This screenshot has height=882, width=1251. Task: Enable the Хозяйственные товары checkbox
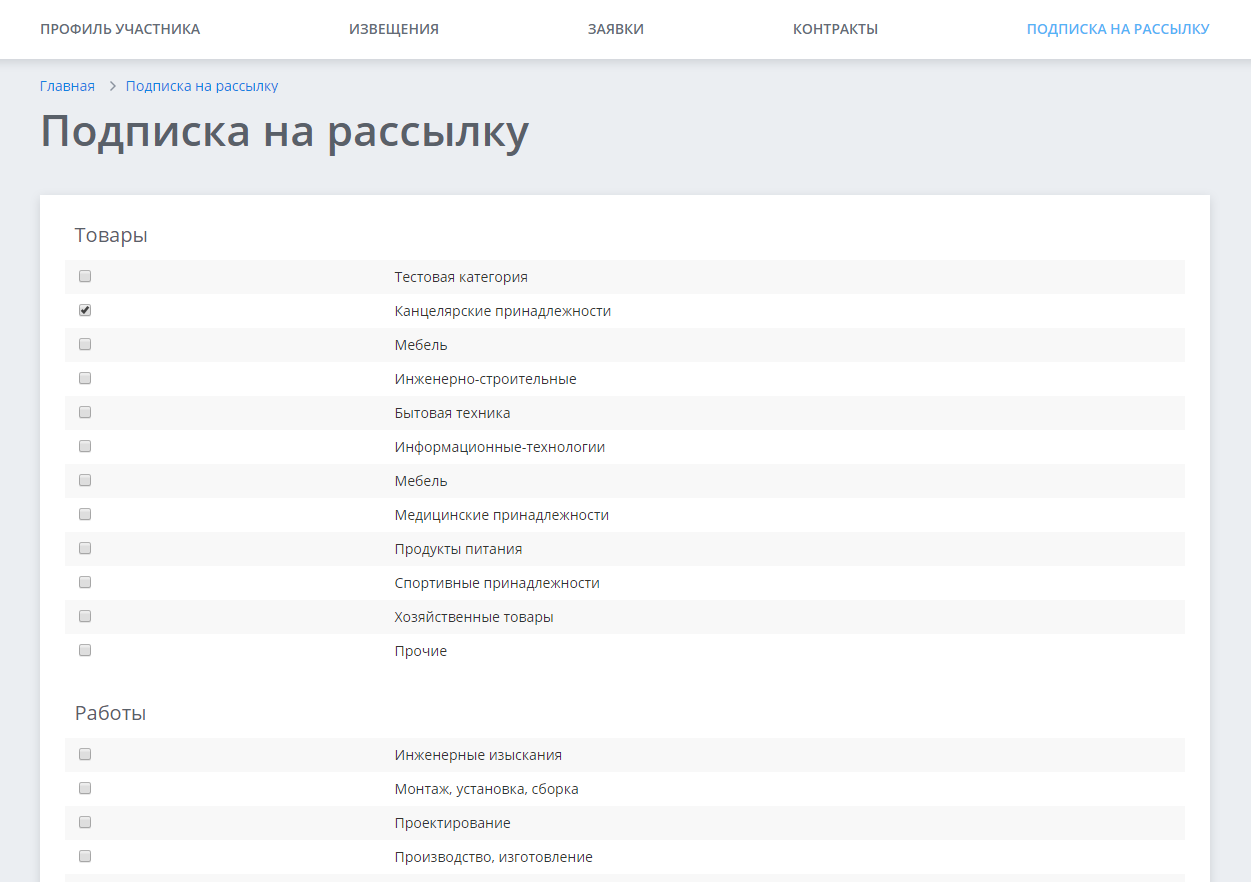pos(85,616)
